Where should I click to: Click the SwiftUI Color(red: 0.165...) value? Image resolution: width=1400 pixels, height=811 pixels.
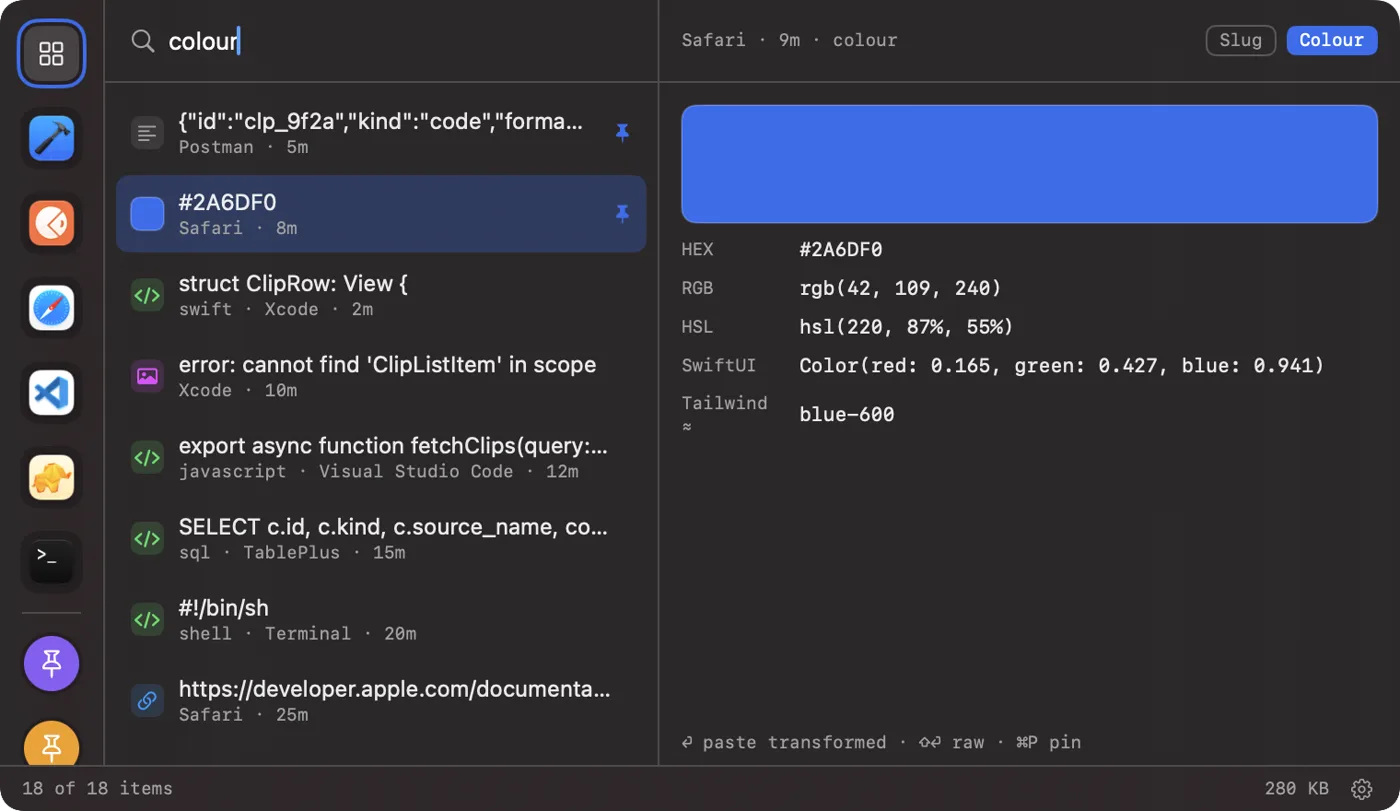[1062, 366]
